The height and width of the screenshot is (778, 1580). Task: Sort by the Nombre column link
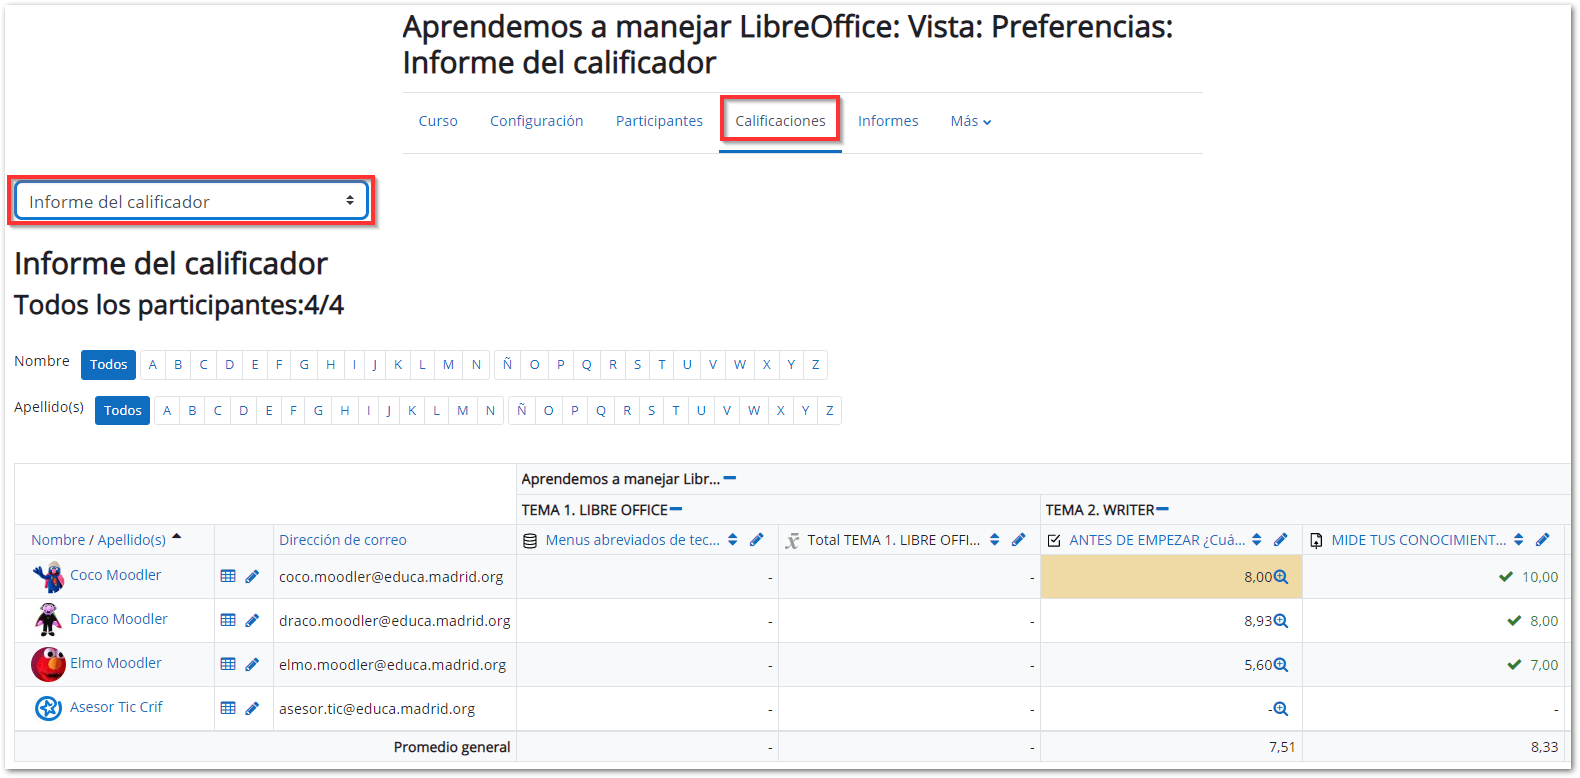point(58,540)
